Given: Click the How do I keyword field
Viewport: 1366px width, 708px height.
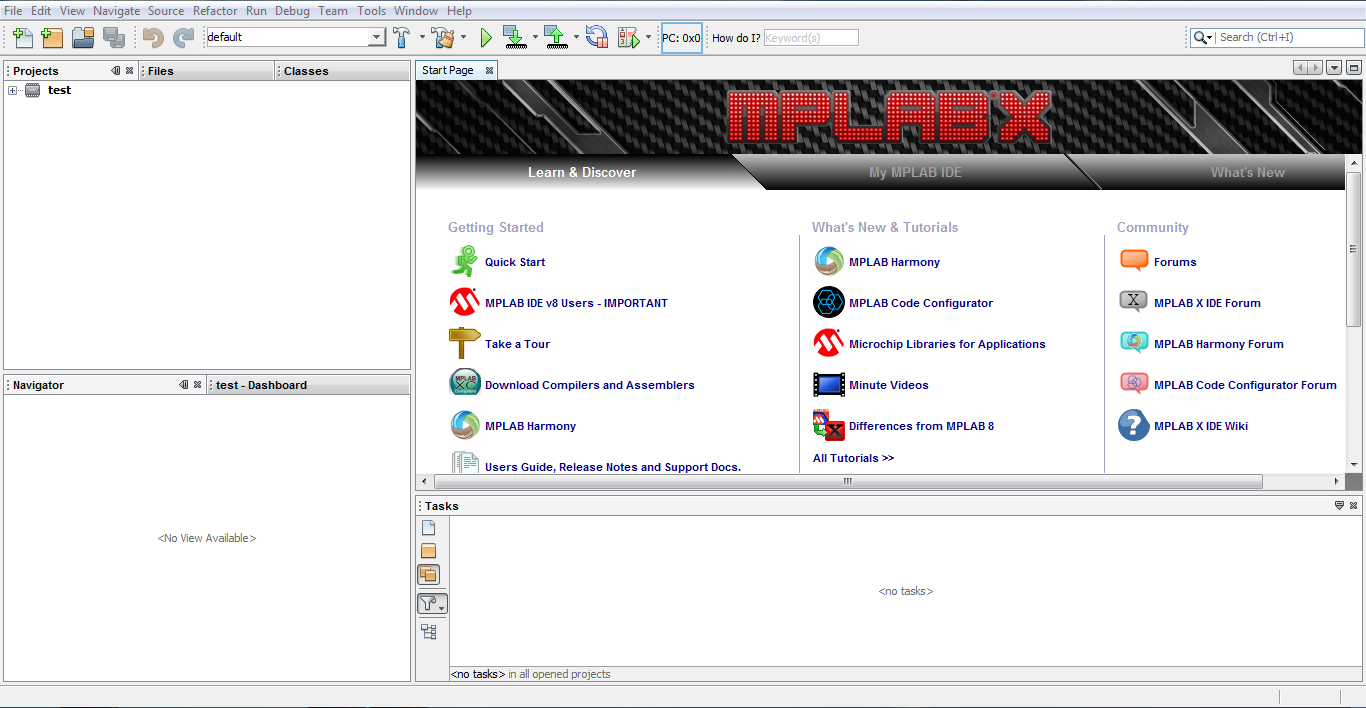Looking at the screenshot, I should pyautogui.click(x=811, y=38).
